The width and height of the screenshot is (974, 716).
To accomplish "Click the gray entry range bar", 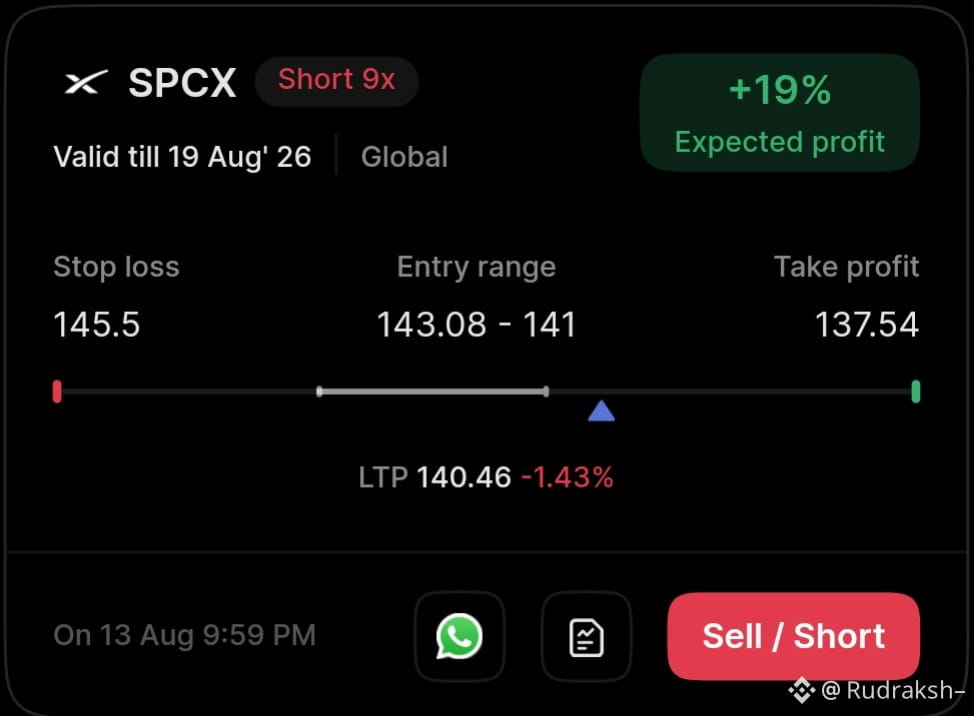I will [432, 392].
